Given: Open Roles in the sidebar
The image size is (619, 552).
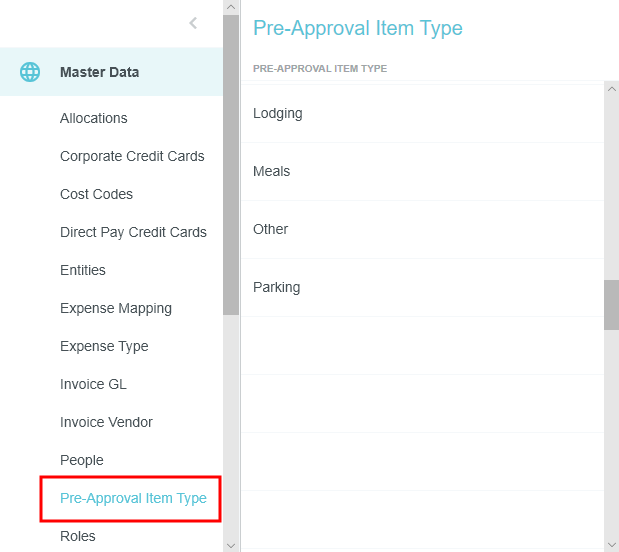Looking at the screenshot, I should pos(78,536).
